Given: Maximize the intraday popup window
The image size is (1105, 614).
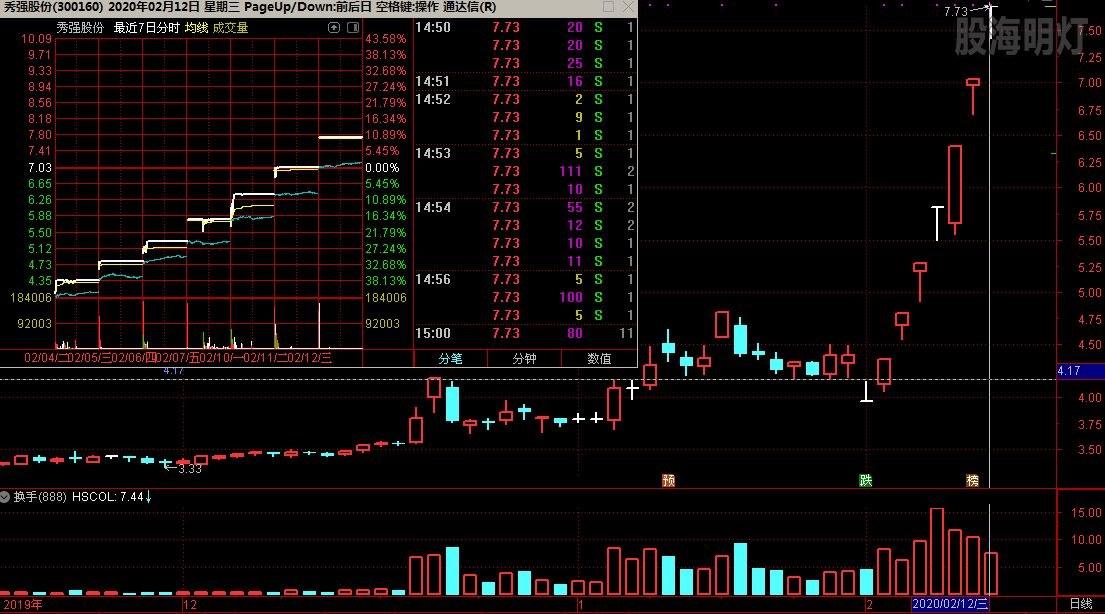Looking at the screenshot, I should coord(608,7).
